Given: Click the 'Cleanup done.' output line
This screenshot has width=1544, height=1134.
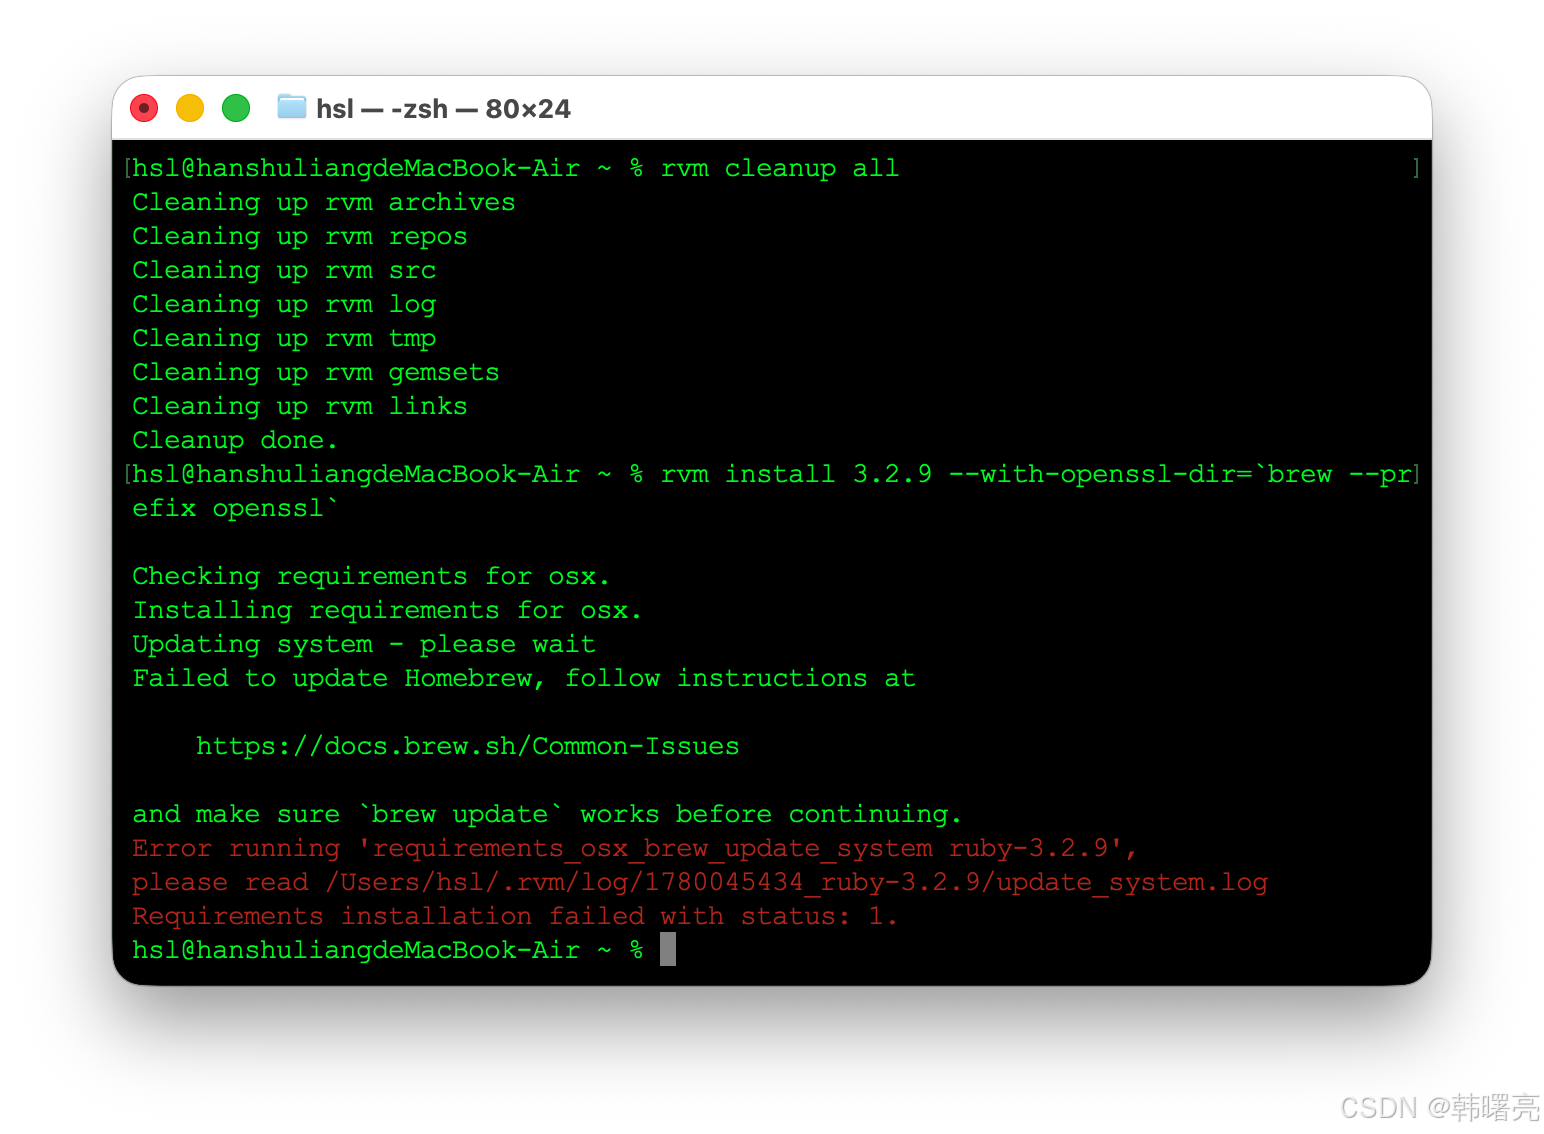Looking at the screenshot, I should click(x=236, y=440).
